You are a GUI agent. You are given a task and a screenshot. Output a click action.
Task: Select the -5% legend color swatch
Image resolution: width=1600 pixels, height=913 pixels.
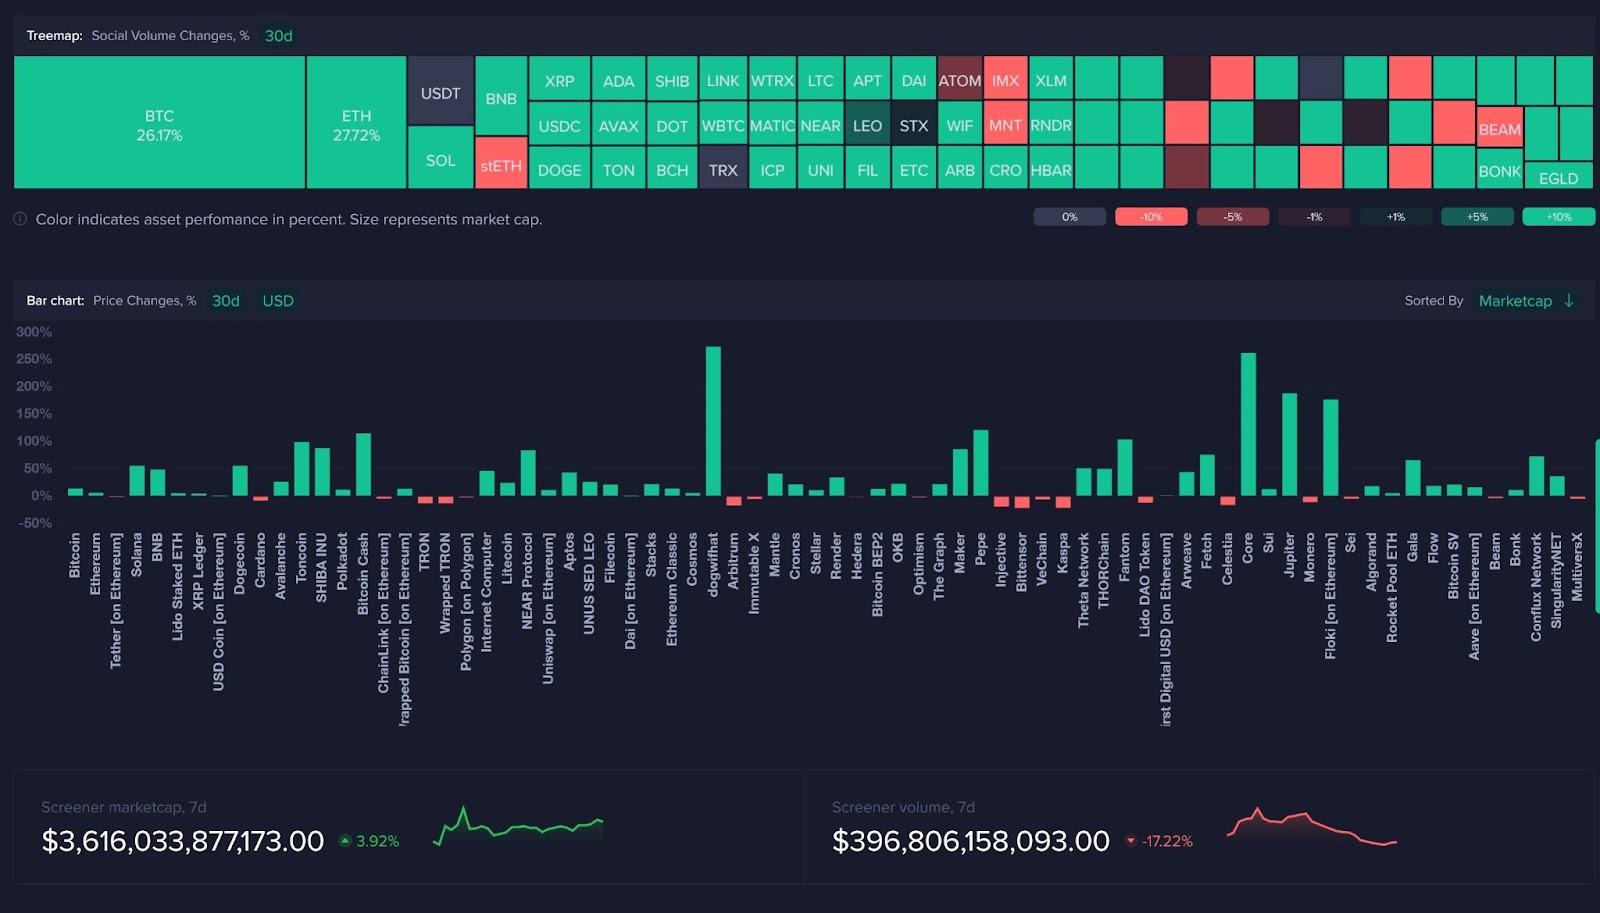tap(1233, 217)
